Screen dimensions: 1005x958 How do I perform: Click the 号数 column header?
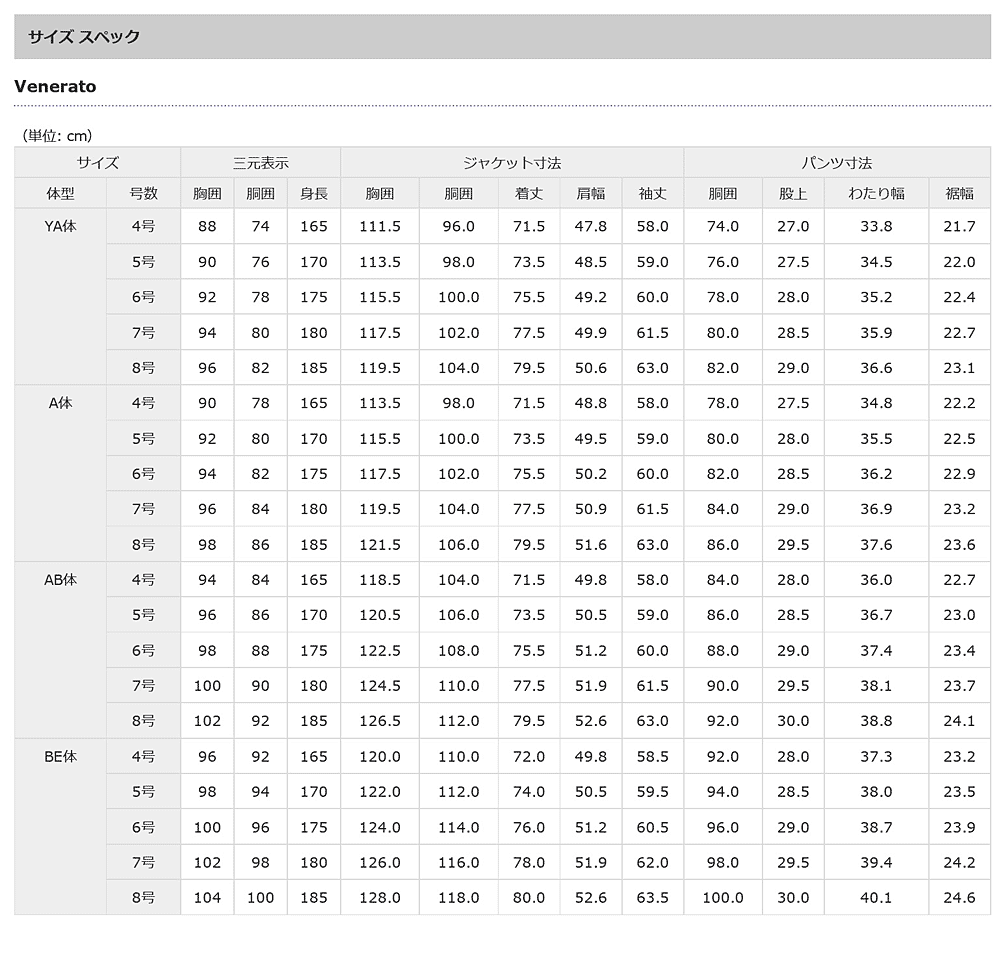coord(144,193)
